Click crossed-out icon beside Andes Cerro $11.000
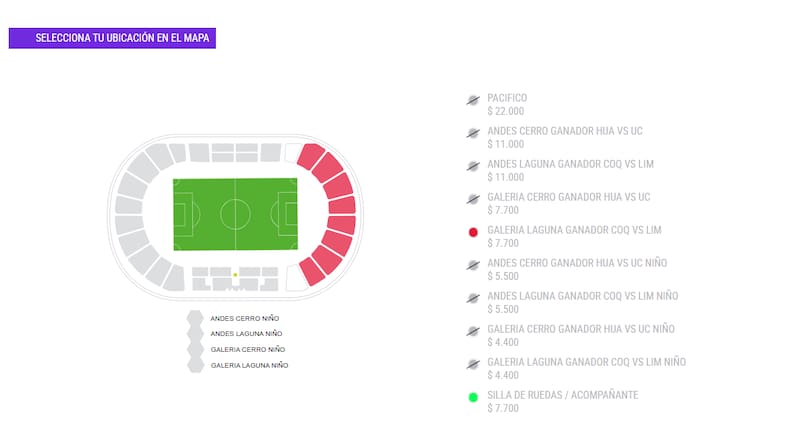 473,133
